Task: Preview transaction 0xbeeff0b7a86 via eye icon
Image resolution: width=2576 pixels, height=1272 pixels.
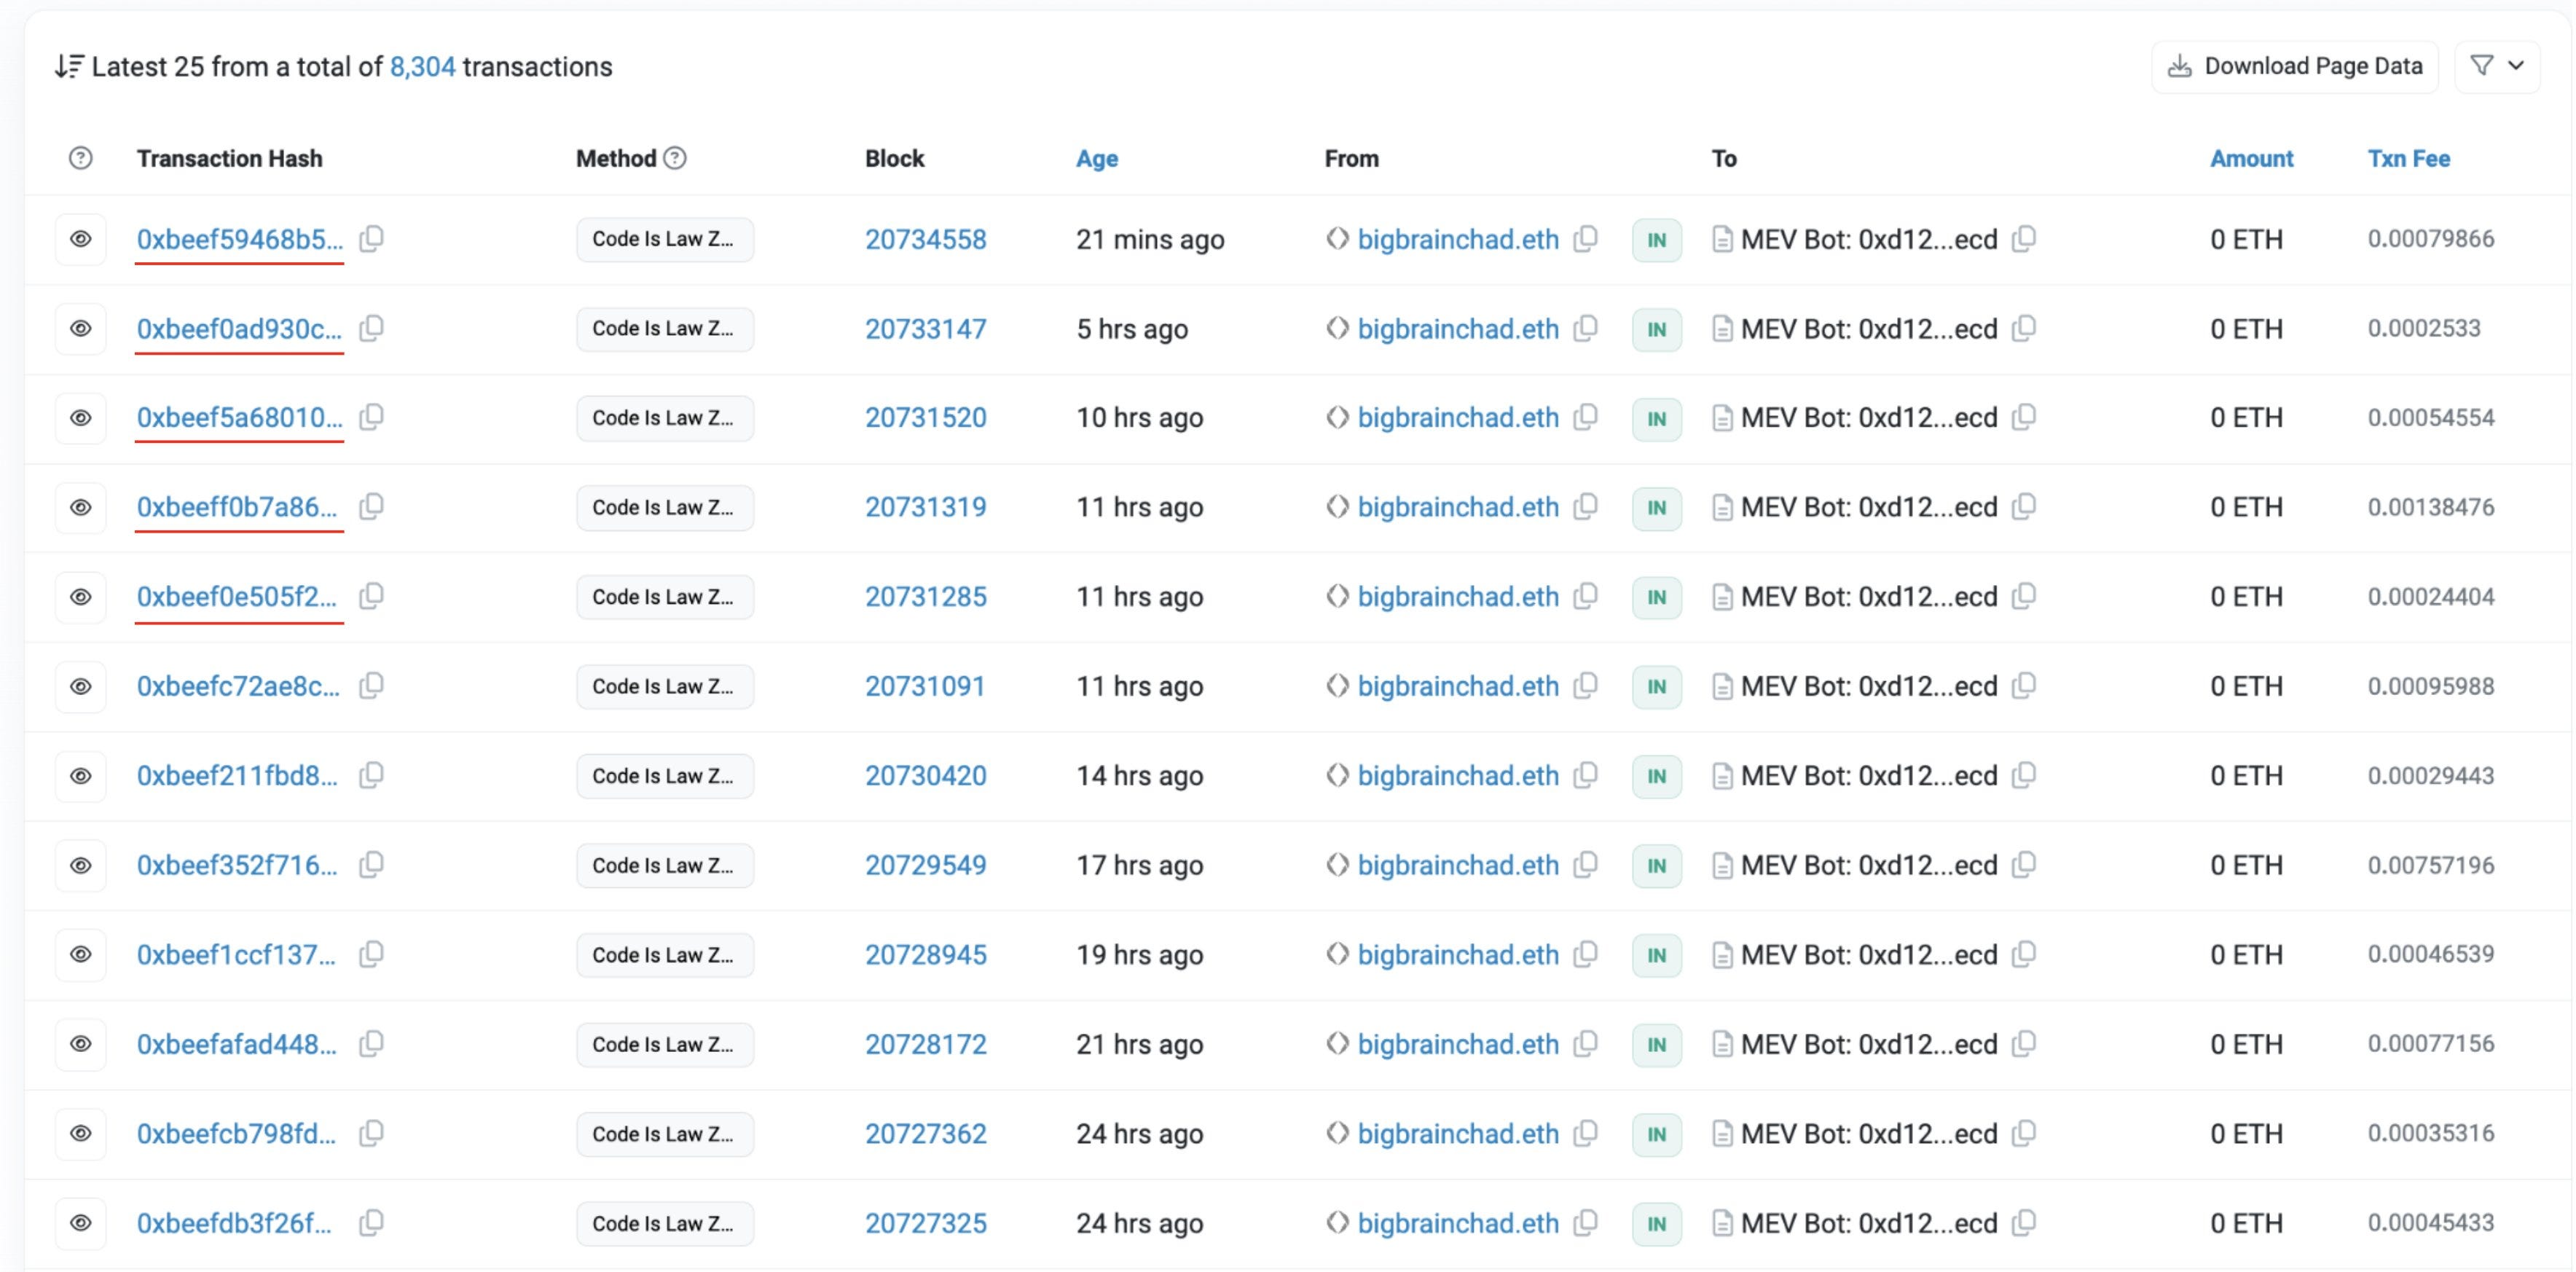Action: tap(81, 507)
